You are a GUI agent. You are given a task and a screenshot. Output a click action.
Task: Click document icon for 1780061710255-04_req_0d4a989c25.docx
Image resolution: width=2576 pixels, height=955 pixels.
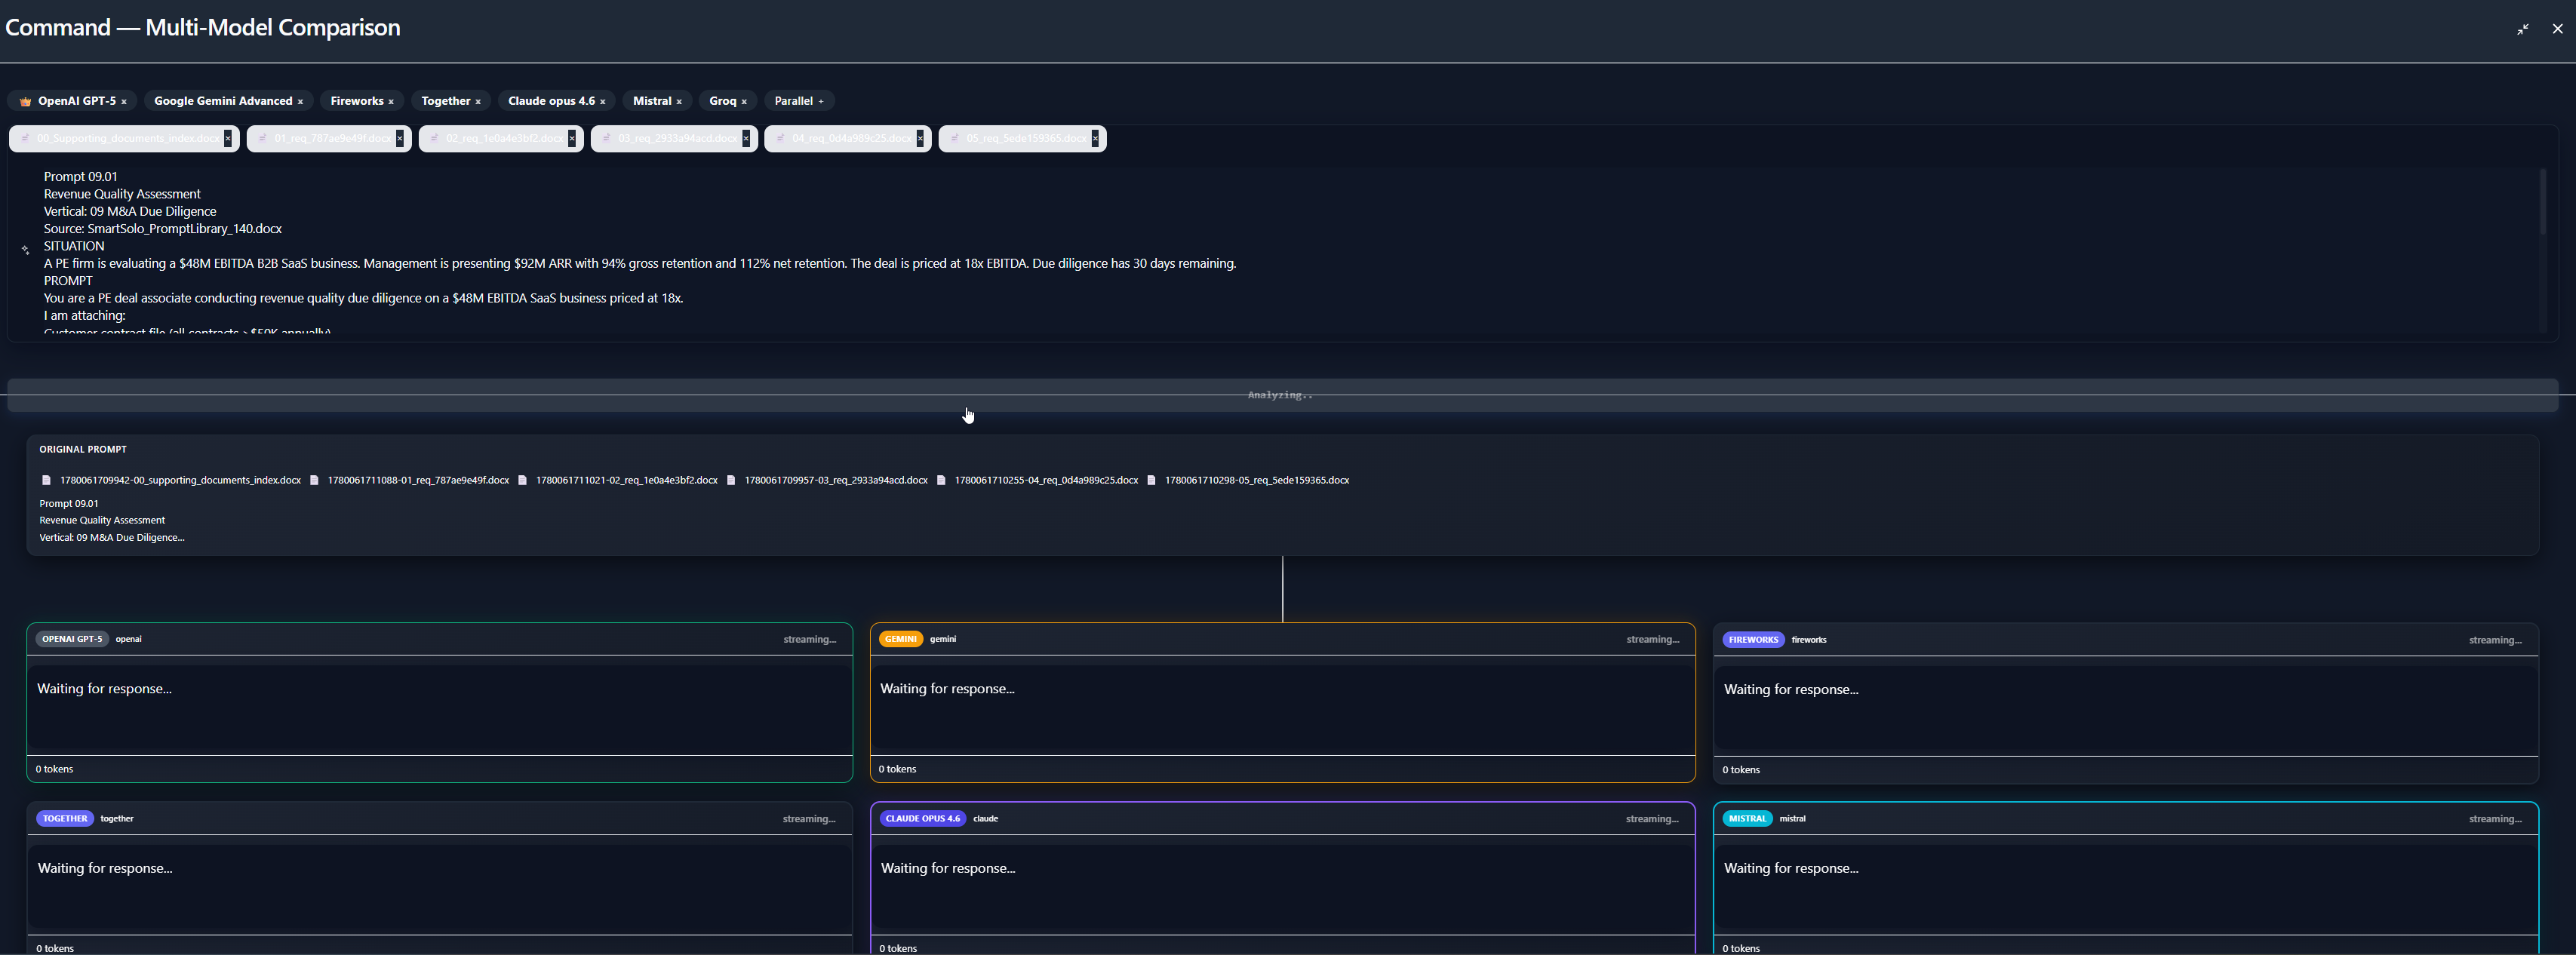click(x=941, y=480)
